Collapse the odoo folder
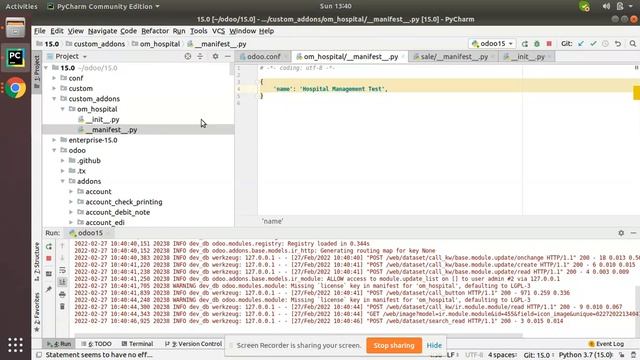Image resolution: width=640 pixels, height=360 pixels. tap(54, 150)
